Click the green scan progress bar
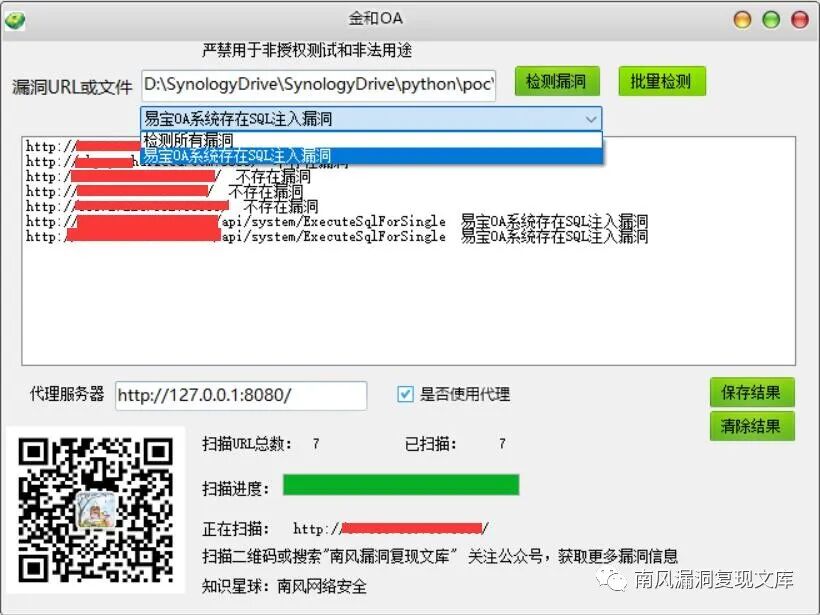This screenshot has width=820, height=615. click(x=401, y=485)
